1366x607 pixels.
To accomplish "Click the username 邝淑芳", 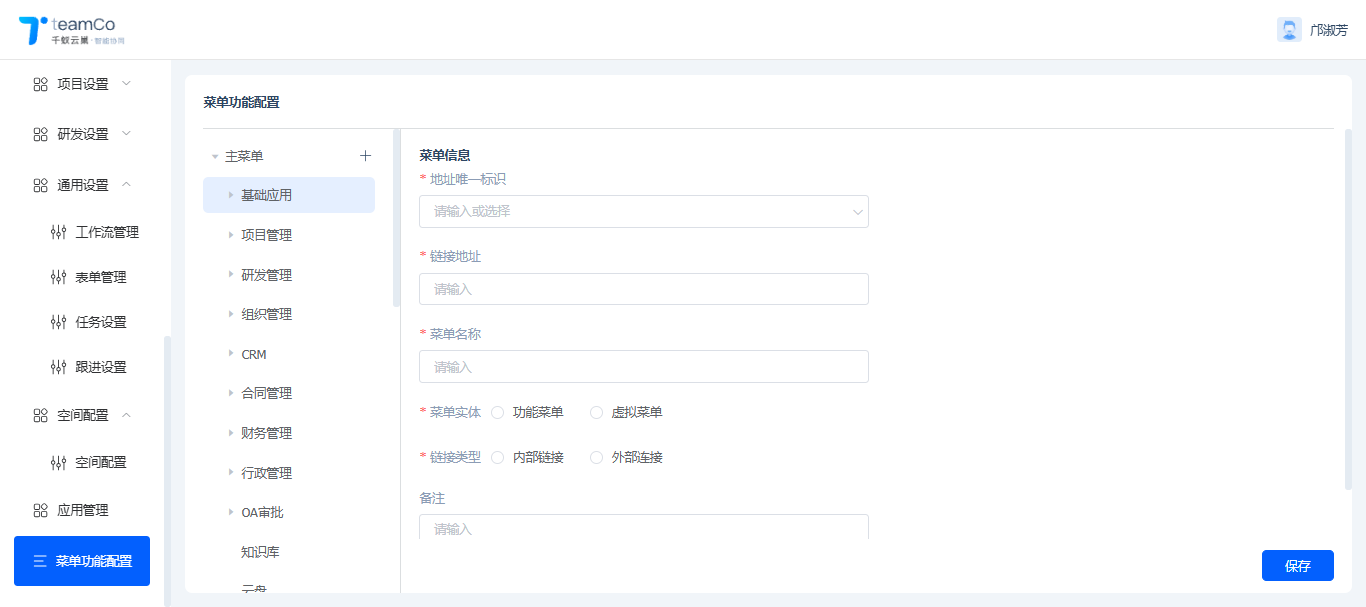I will [1329, 30].
